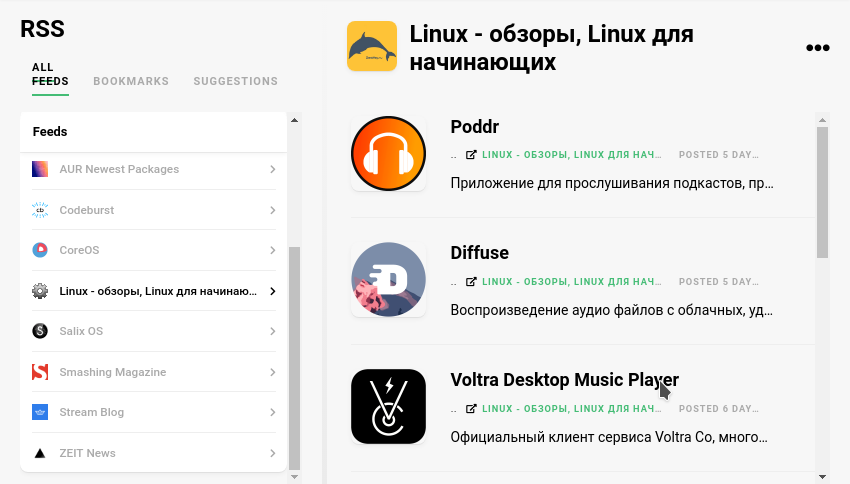Switch to the Suggestions tab
This screenshot has height=484, width=850.
[x=236, y=81]
